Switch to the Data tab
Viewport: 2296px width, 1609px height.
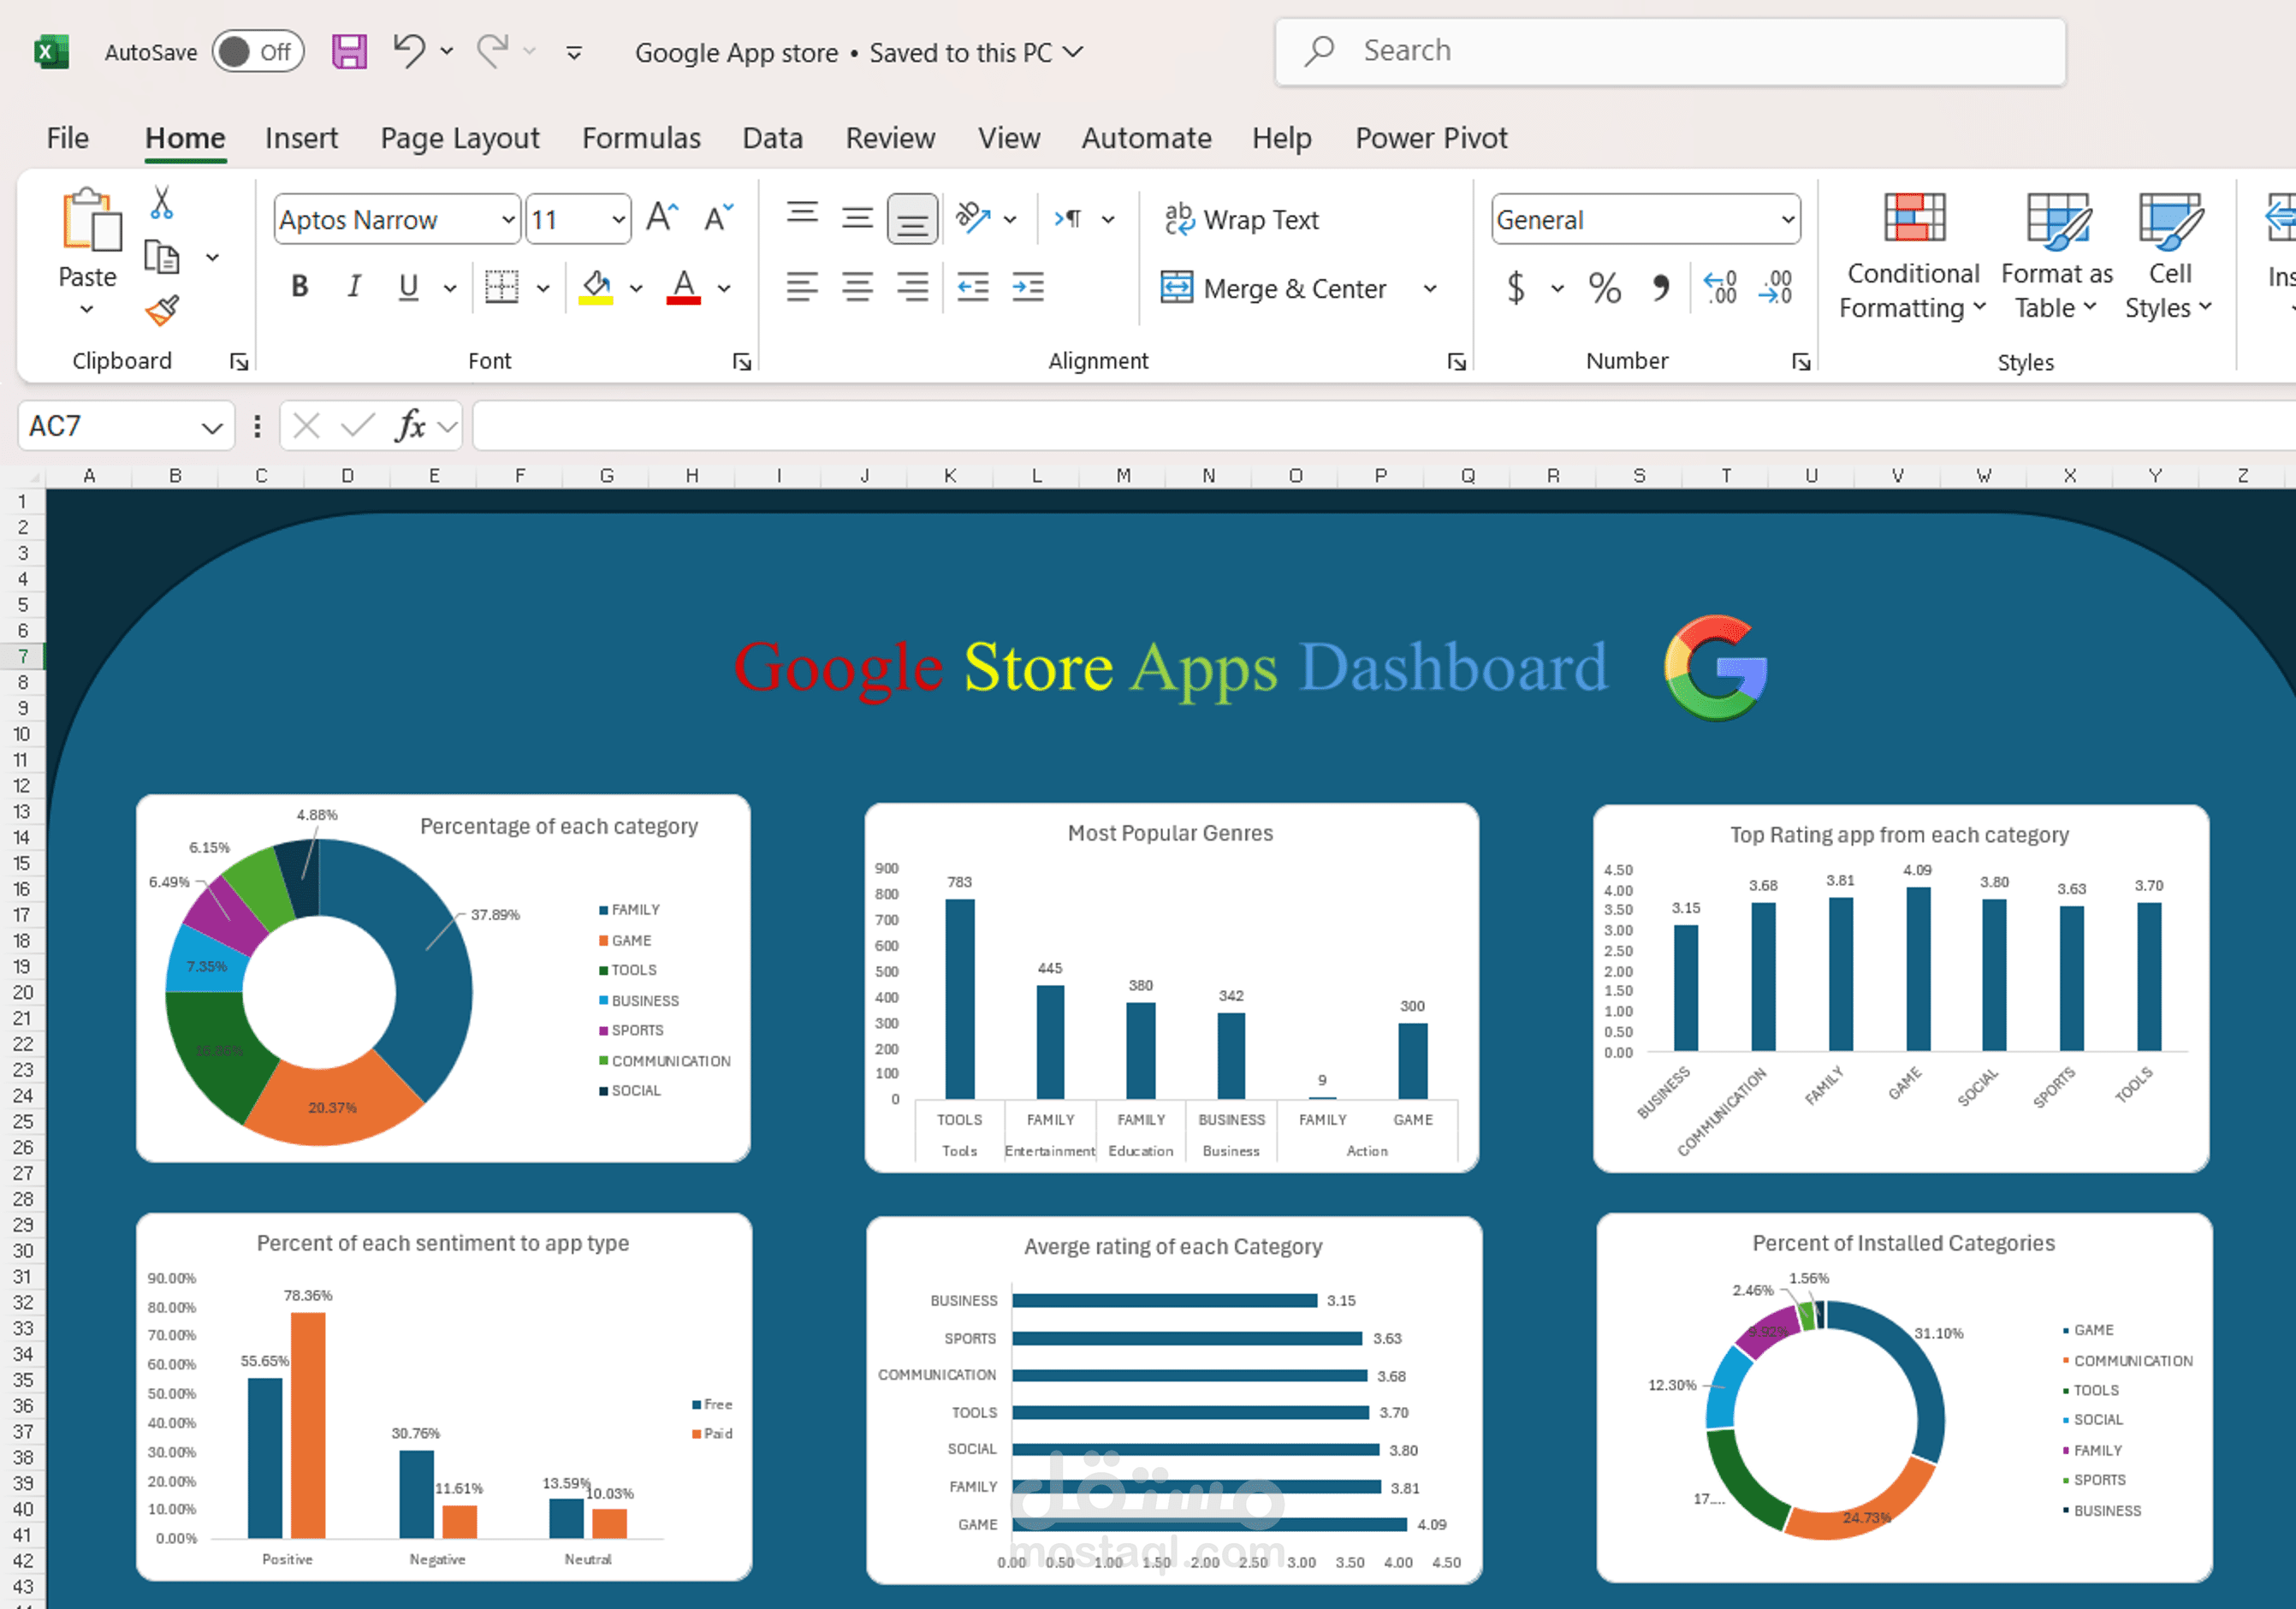tap(772, 138)
